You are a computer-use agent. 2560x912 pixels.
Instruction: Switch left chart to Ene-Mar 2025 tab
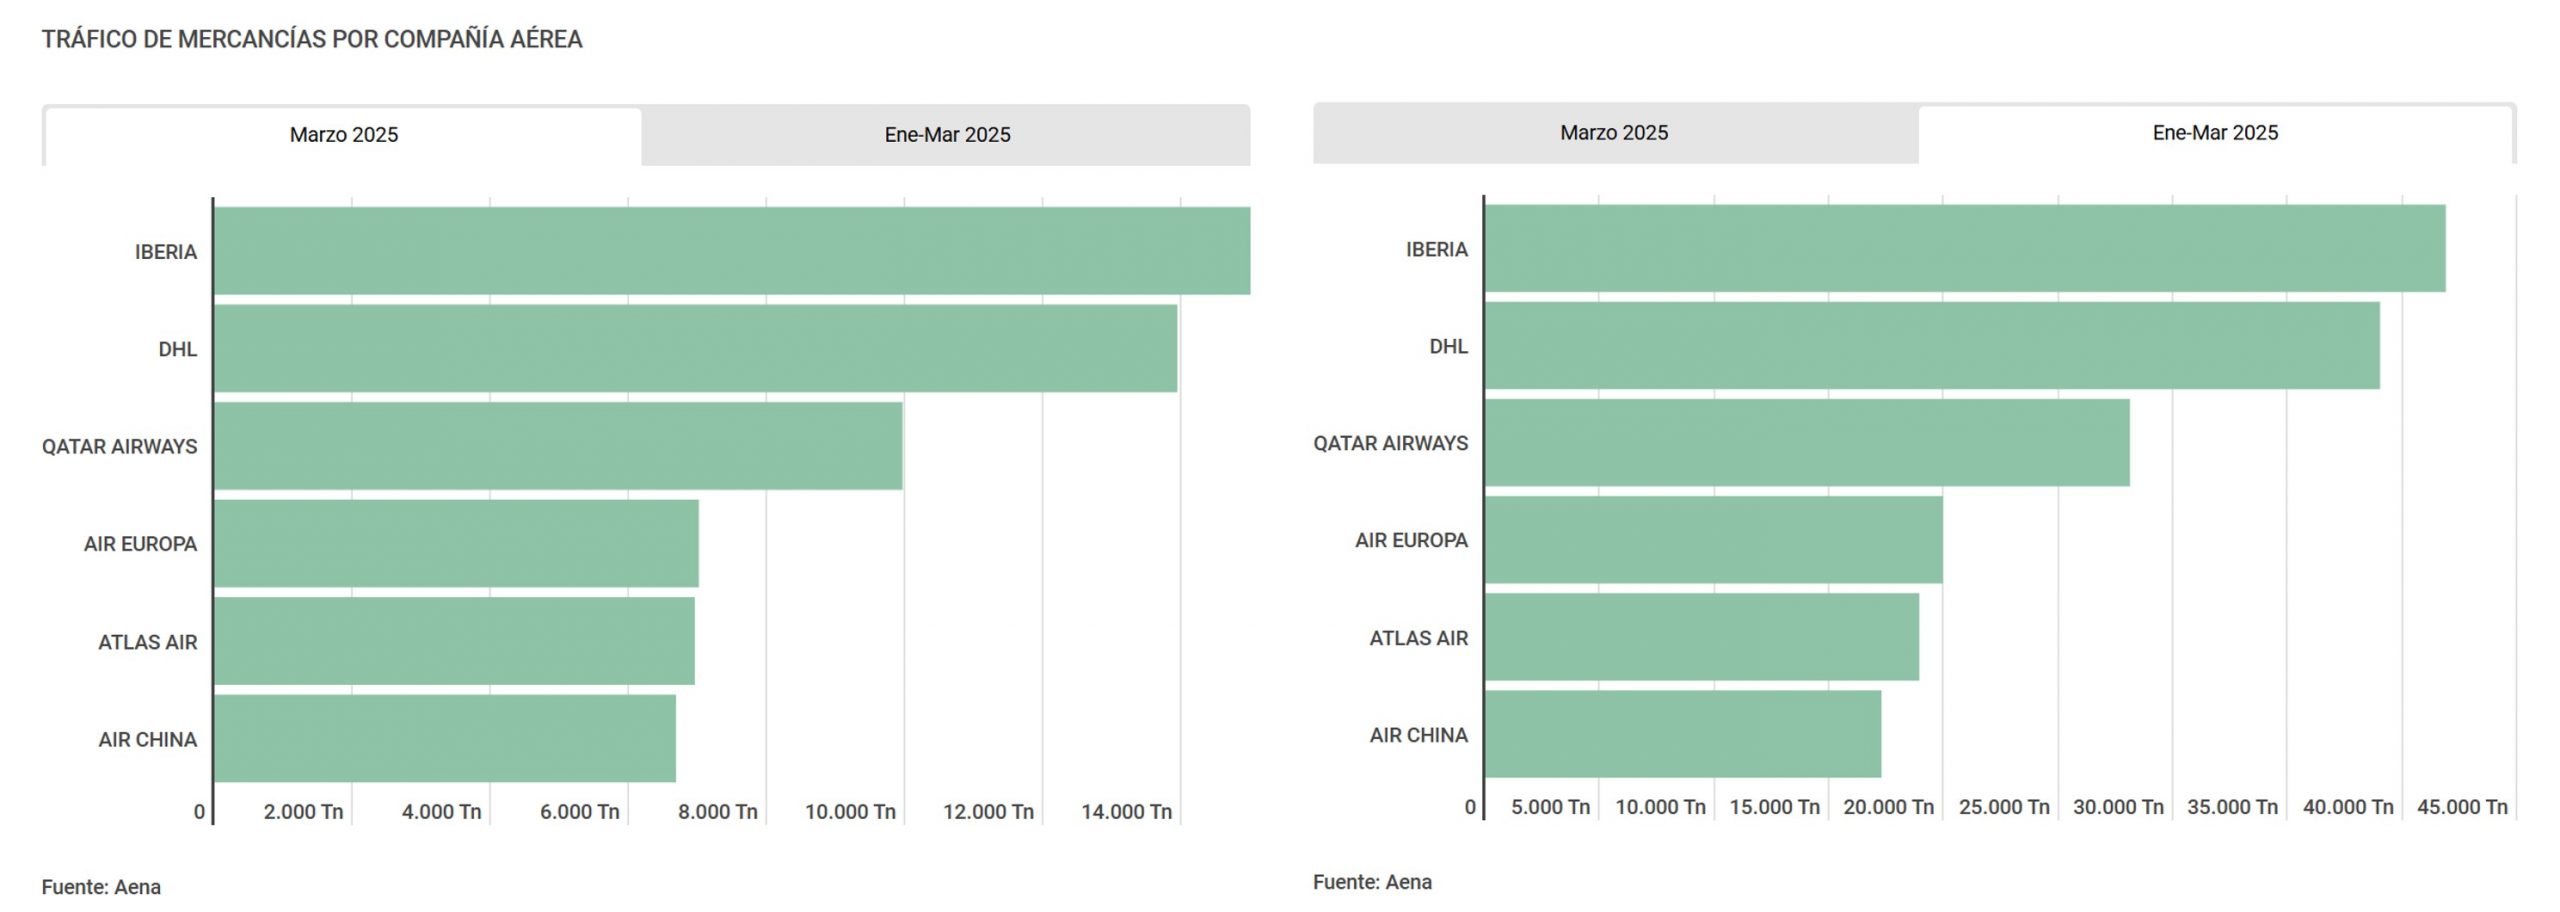(947, 135)
